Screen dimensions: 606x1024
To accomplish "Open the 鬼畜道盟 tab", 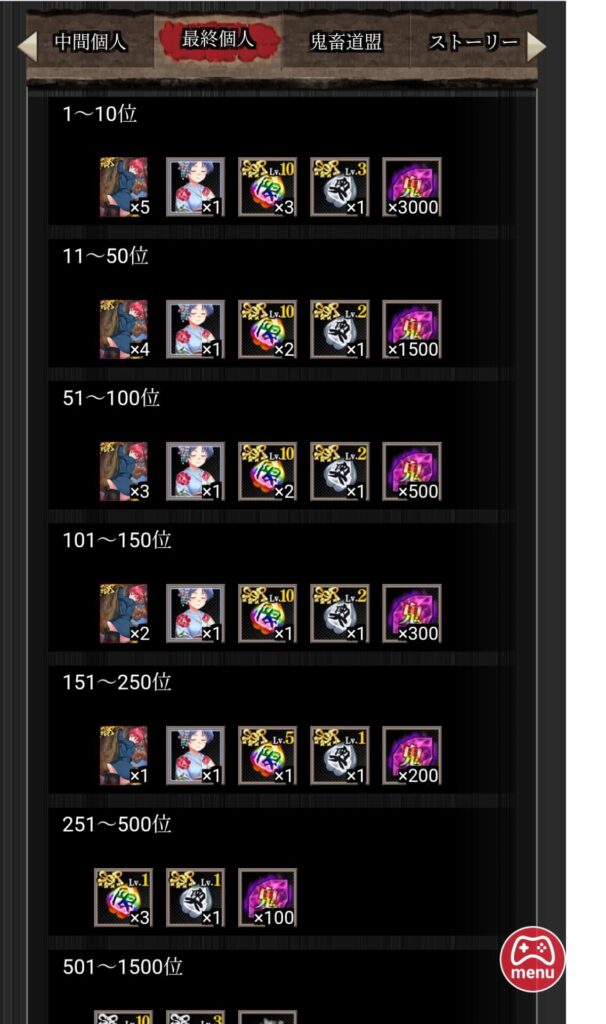I will click(345, 42).
